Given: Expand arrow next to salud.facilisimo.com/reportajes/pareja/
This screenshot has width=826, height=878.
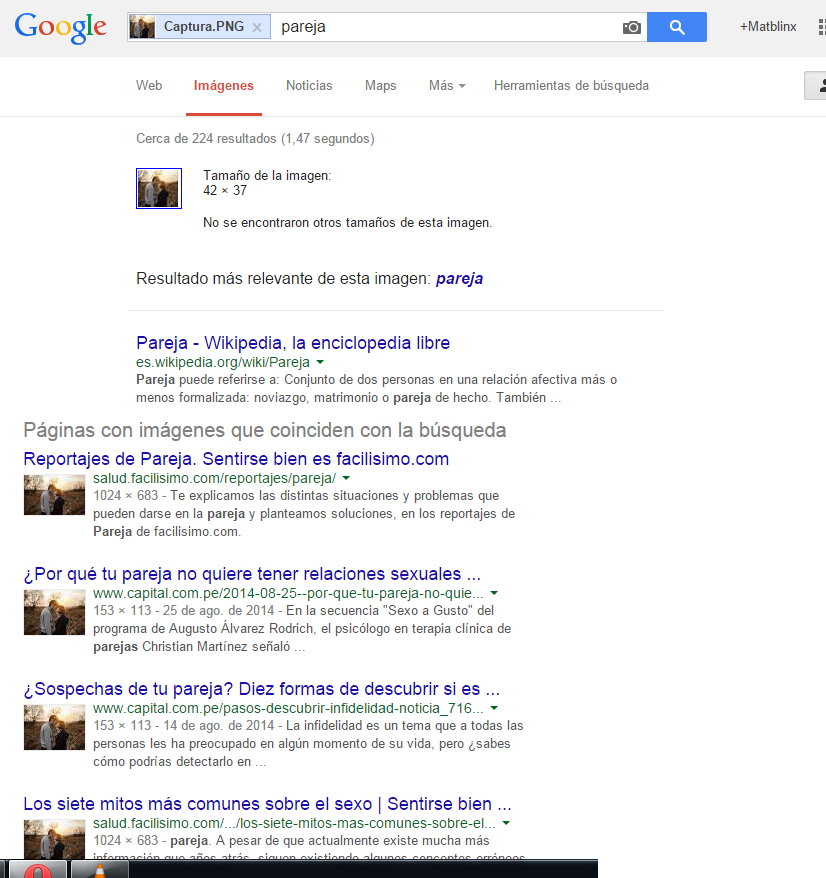Looking at the screenshot, I should click(x=346, y=478).
